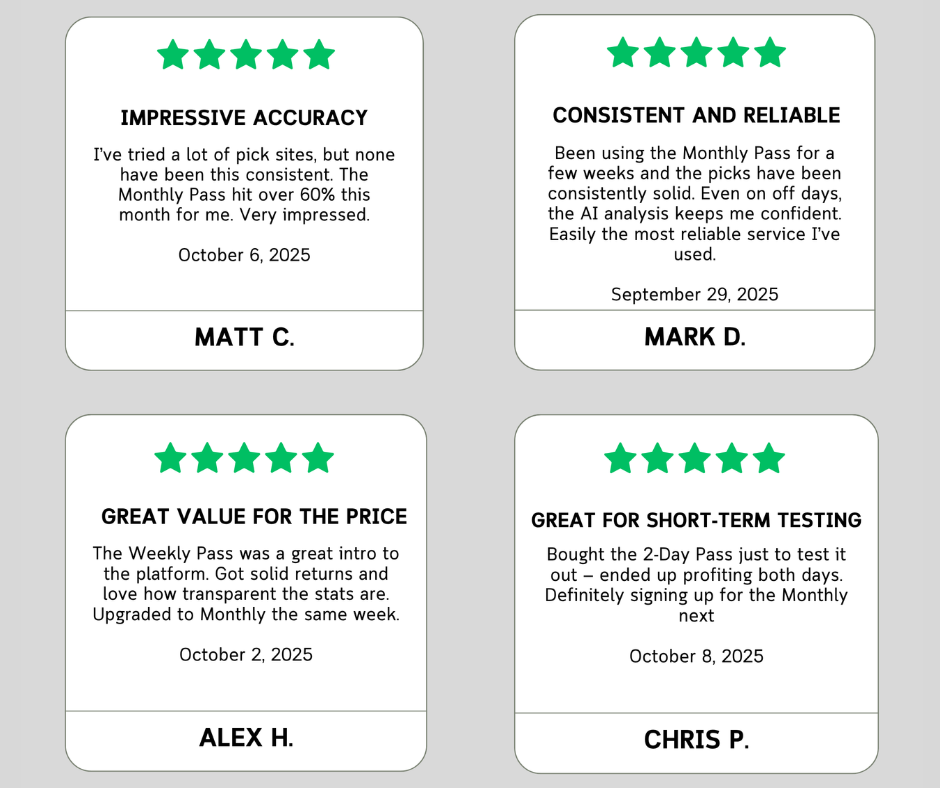This screenshot has width=940, height=788.
Task: Select the second star in Alex H.'s review
Action: click(207, 458)
